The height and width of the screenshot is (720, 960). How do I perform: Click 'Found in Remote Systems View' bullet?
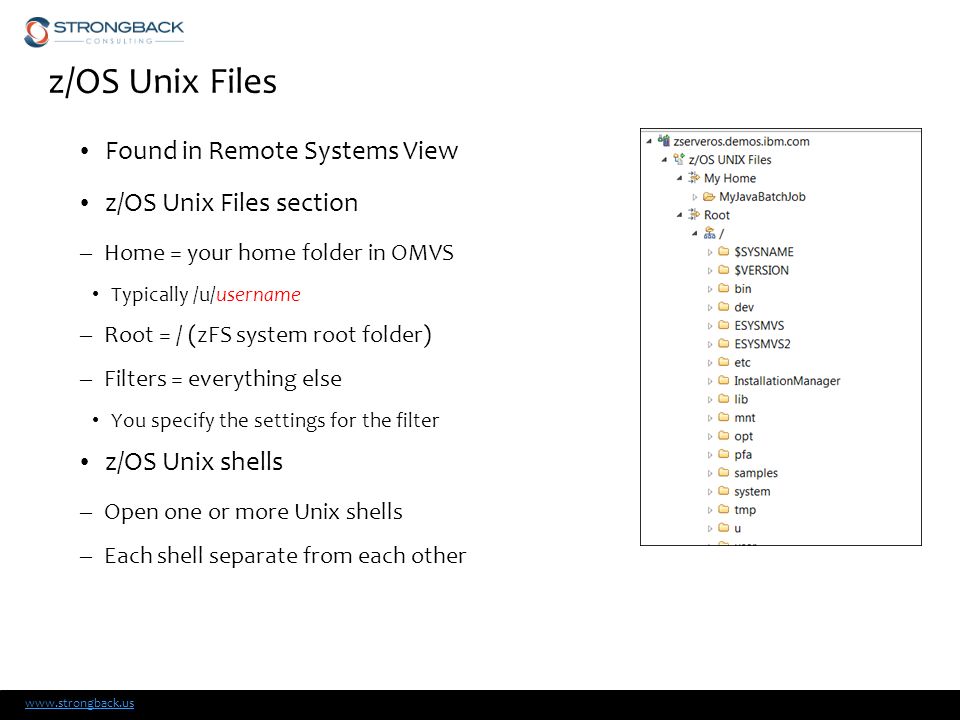click(x=282, y=151)
